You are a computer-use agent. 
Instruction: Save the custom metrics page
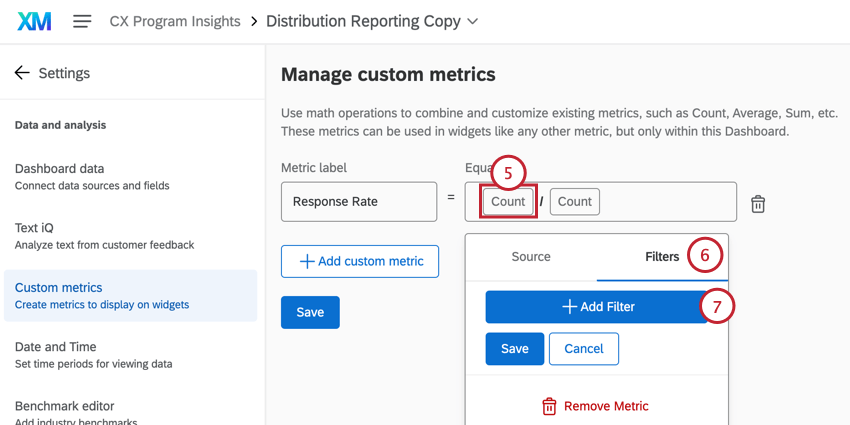310,312
